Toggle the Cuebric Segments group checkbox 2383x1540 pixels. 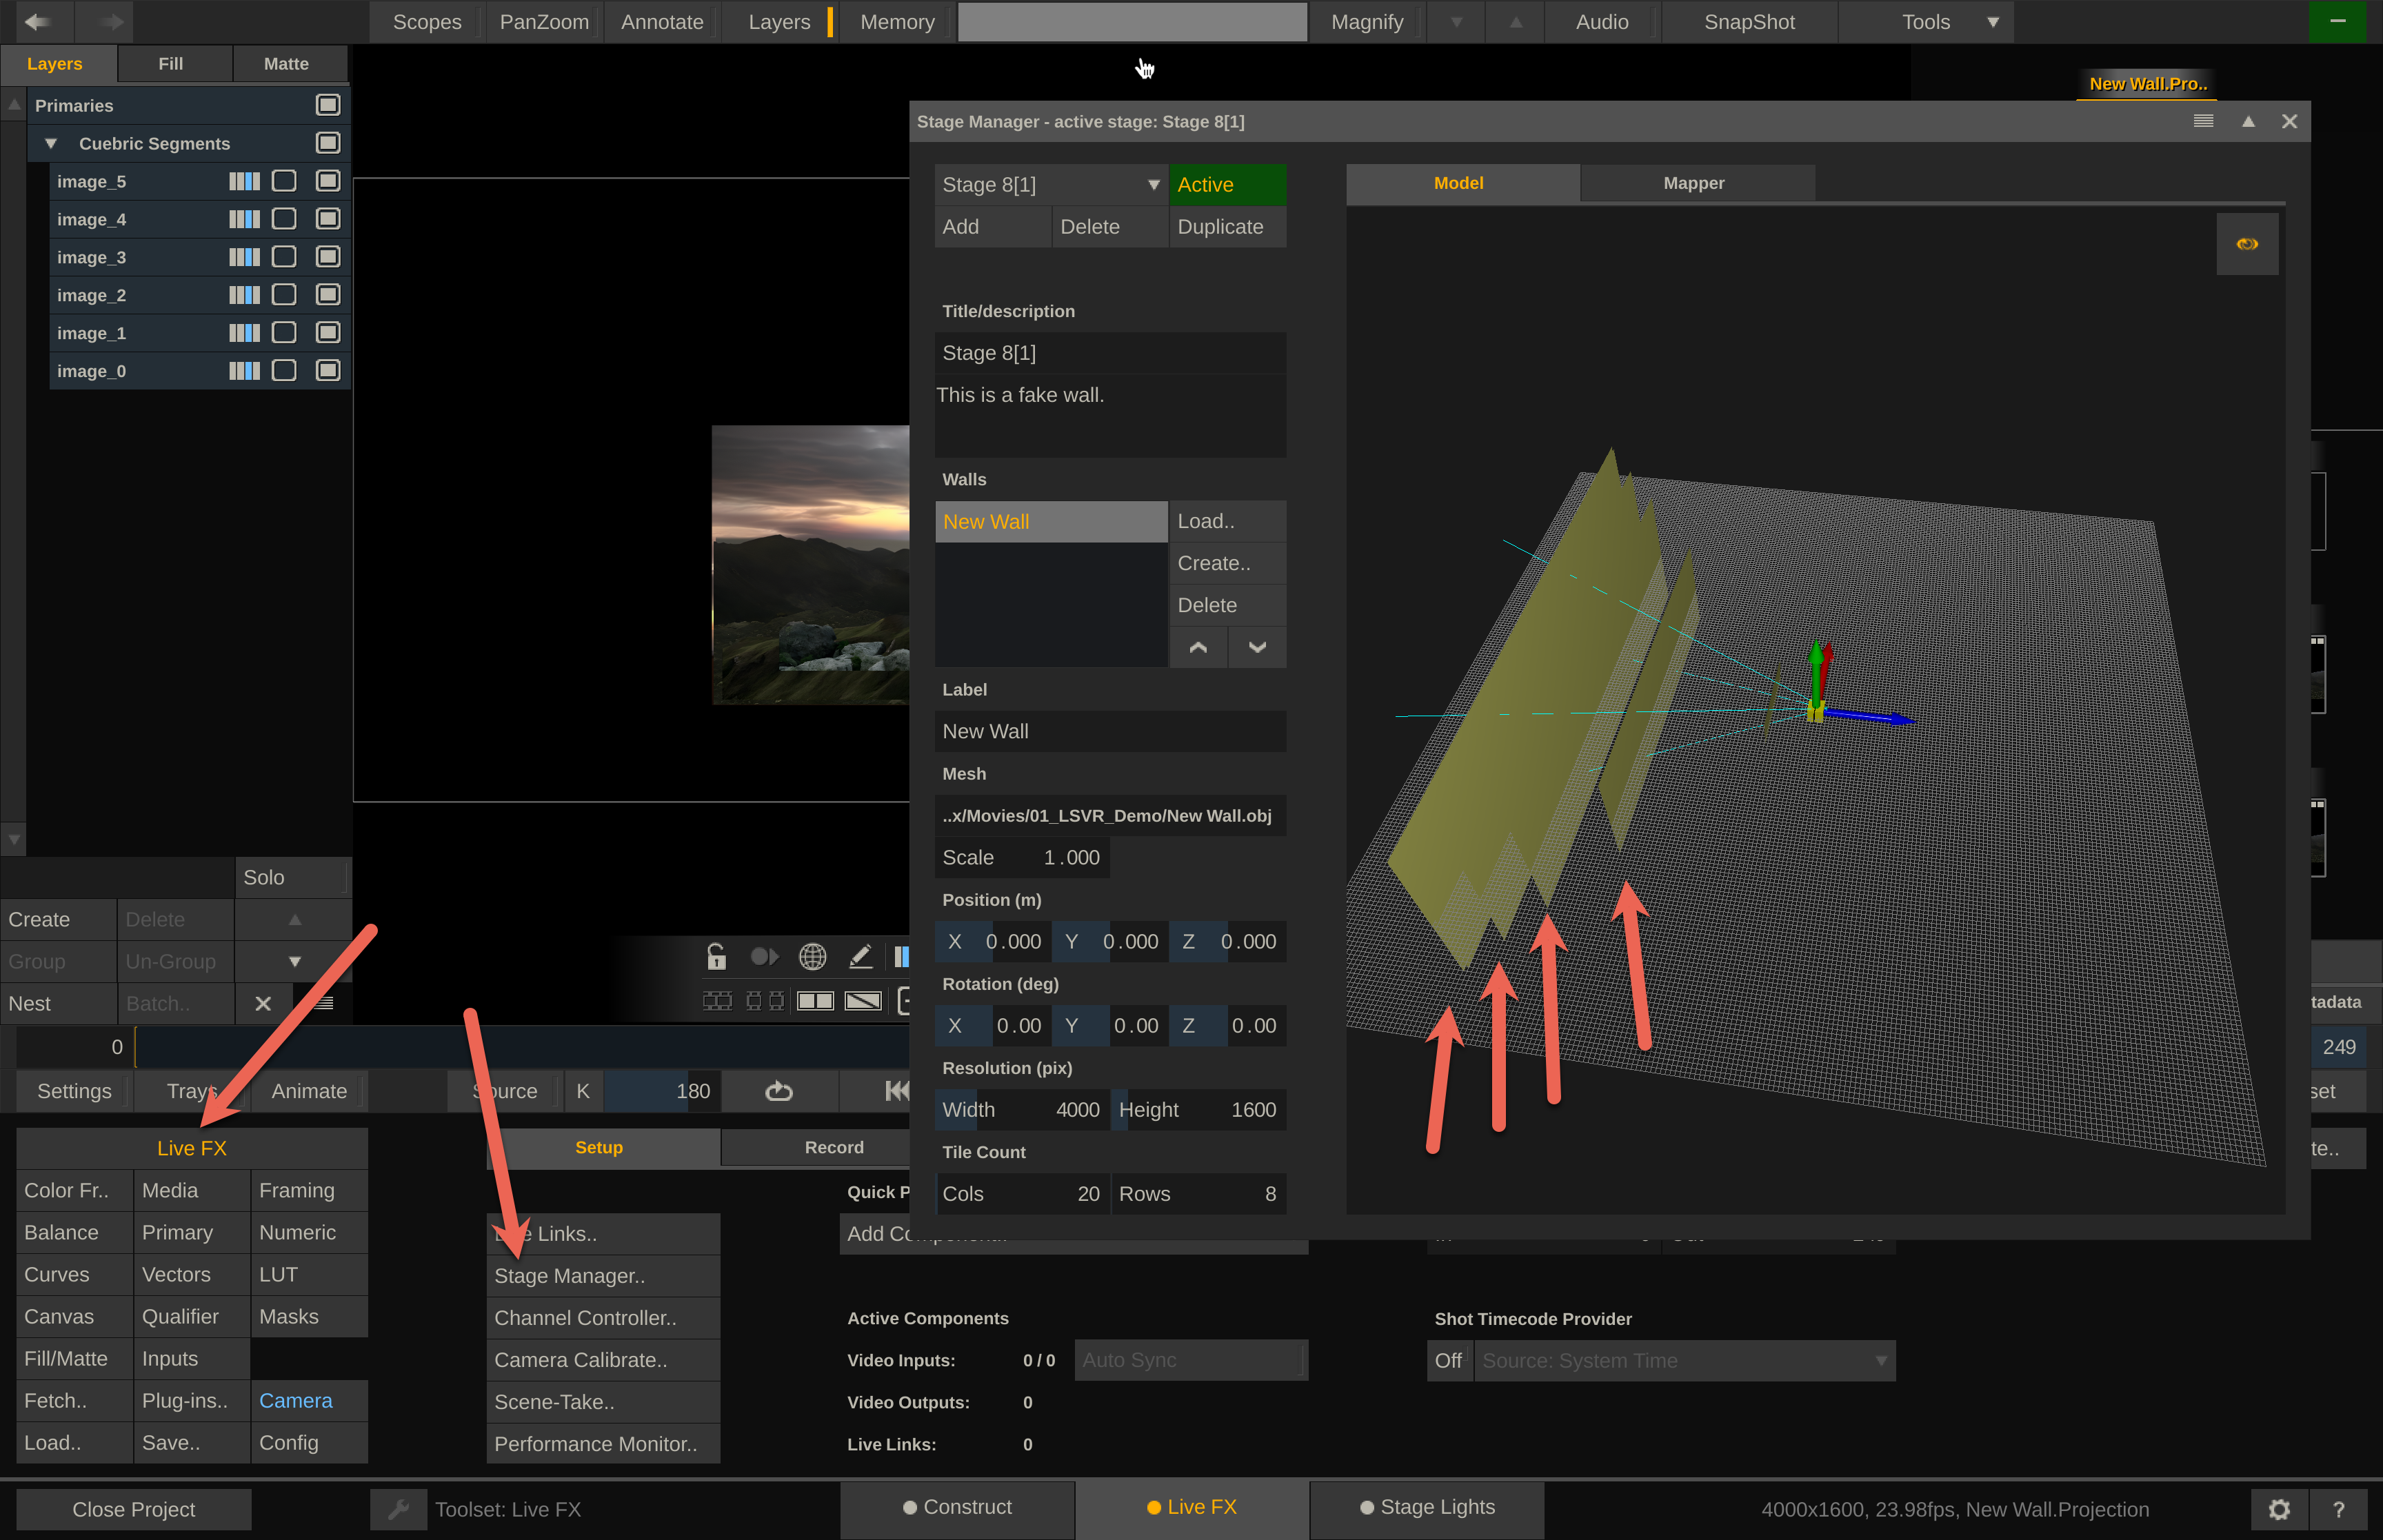[x=328, y=143]
